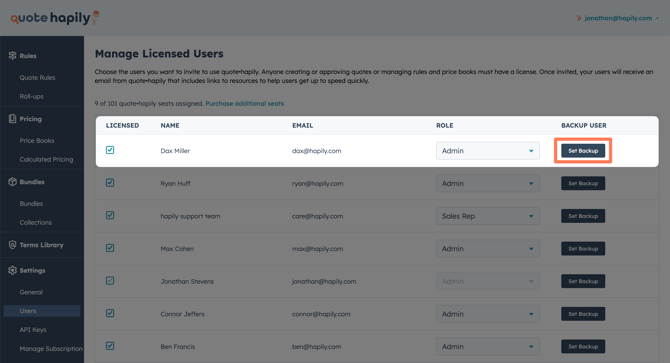Click the name Dax Miller
Viewport: 670px width, 363px height.
175,151
